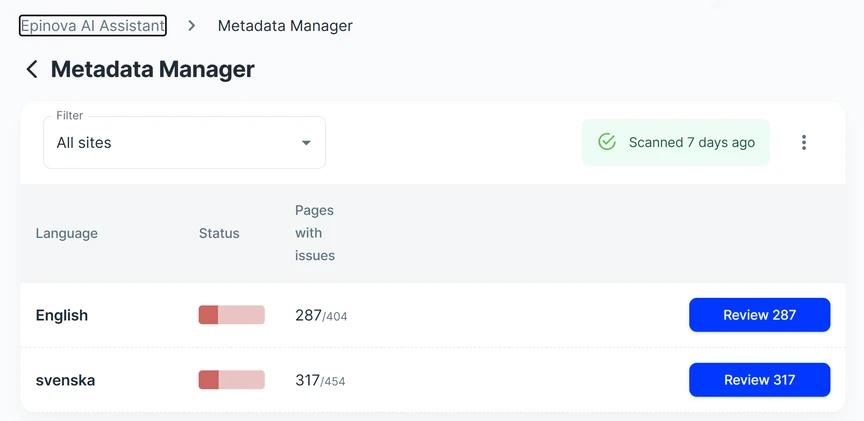The height and width of the screenshot is (421, 864).
Task: Click the breadcrumb chevron separator
Action: [192, 25]
